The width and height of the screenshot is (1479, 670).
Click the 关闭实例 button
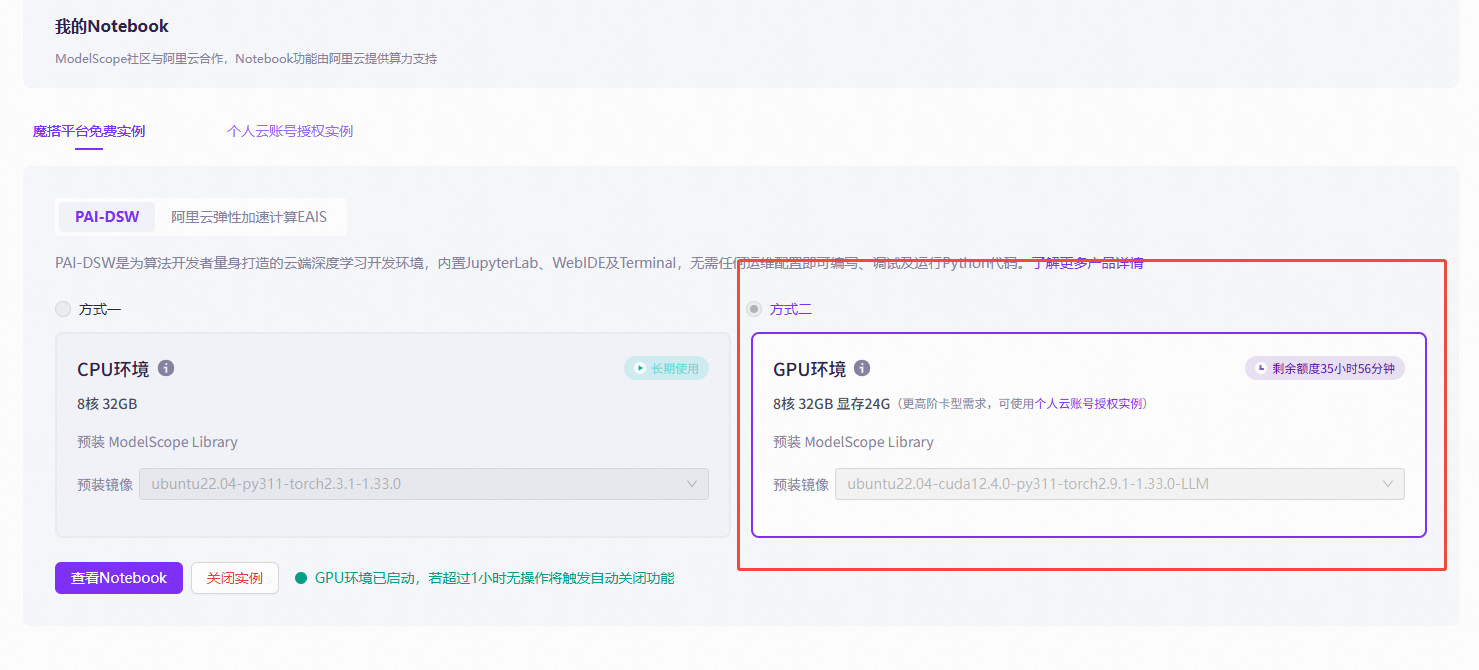[235, 578]
